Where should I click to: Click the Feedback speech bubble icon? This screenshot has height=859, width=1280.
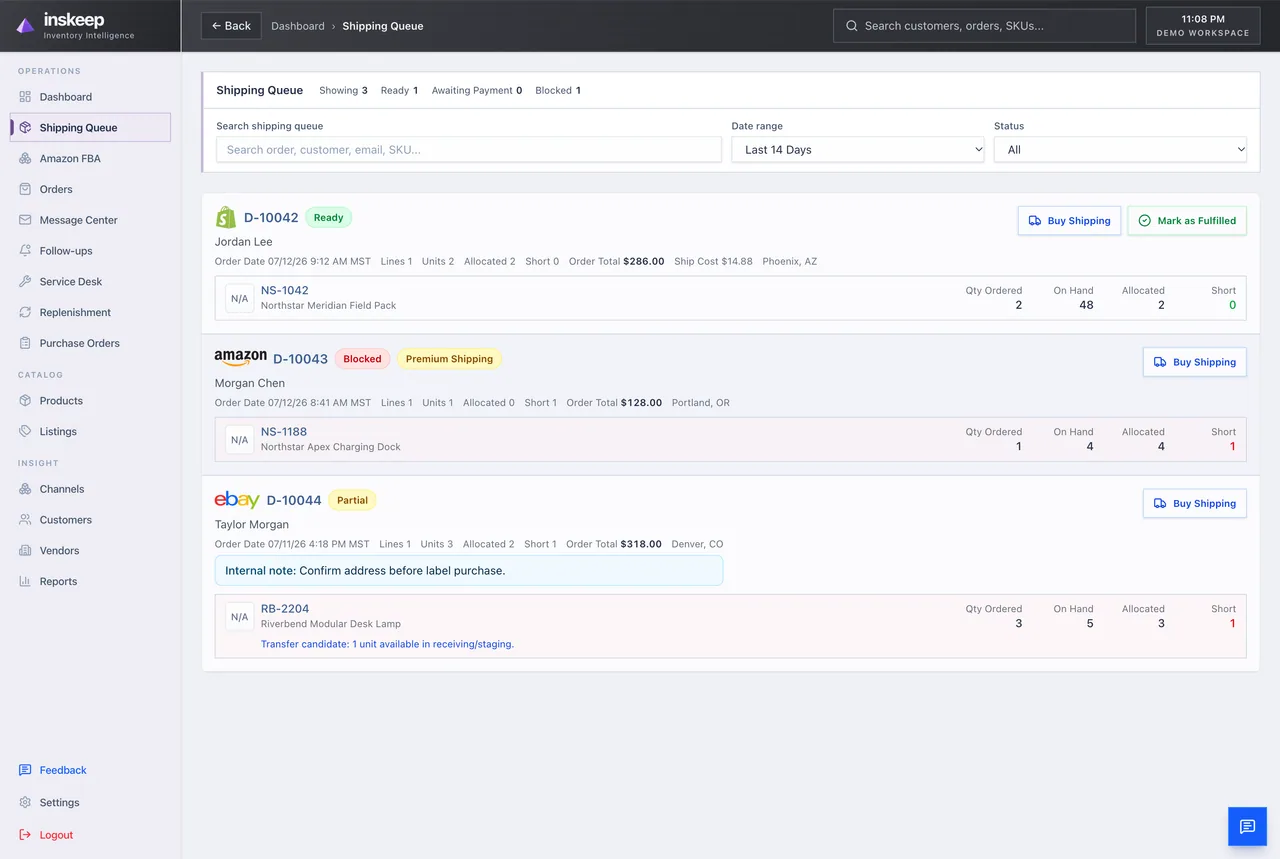tap(25, 770)
